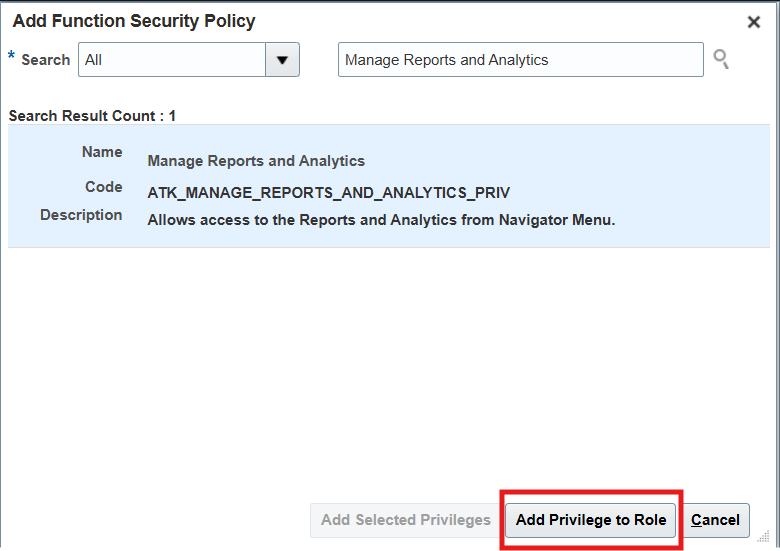Click the ATK_MANAGE_REPORTS_AND_ANALYTICS_PRIV code value
This screenshot has height=551, width=780.
(328, 193)
